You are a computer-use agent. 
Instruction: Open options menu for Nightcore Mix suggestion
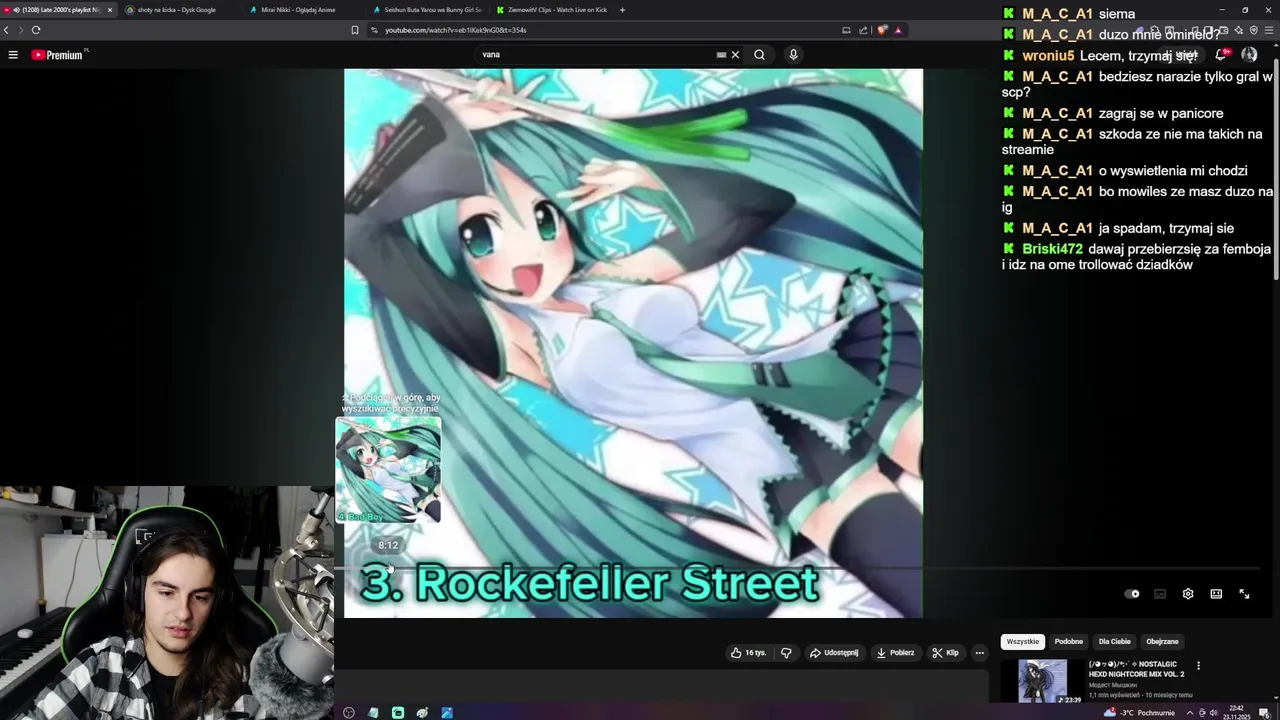click(x=1198, y=666)
